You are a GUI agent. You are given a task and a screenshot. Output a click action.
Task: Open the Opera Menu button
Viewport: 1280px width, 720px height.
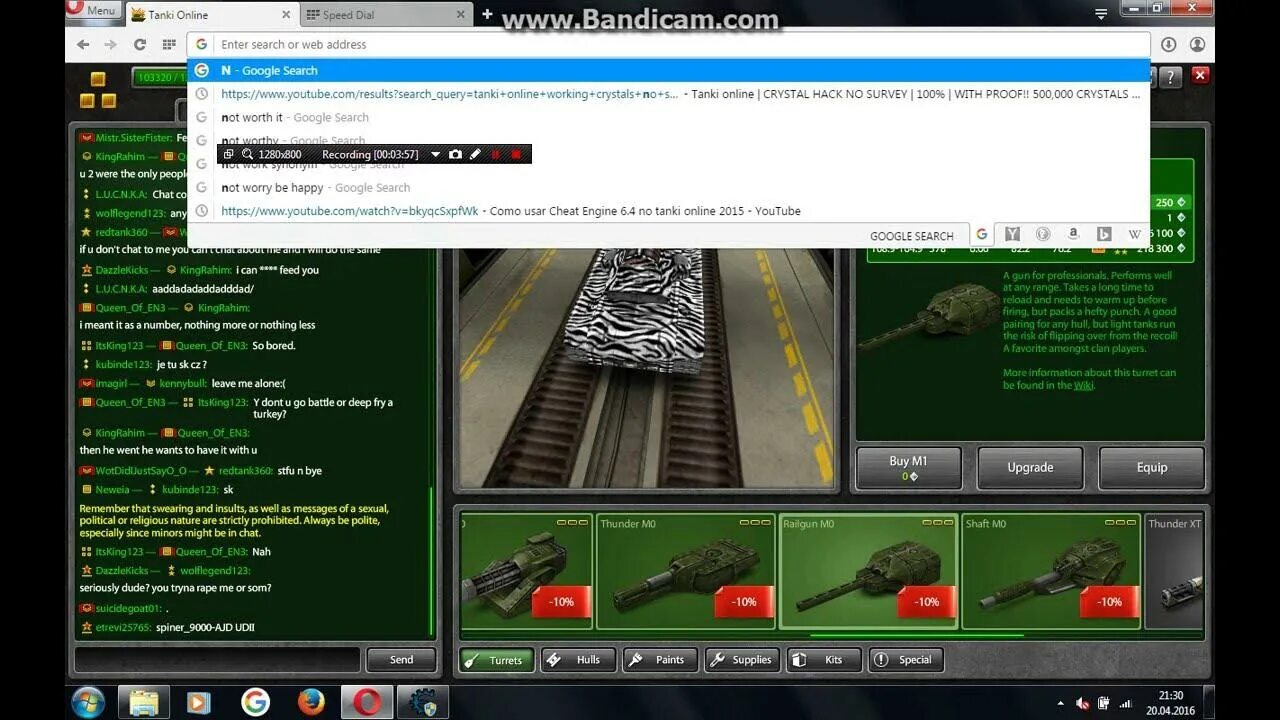tap(93, 10)
